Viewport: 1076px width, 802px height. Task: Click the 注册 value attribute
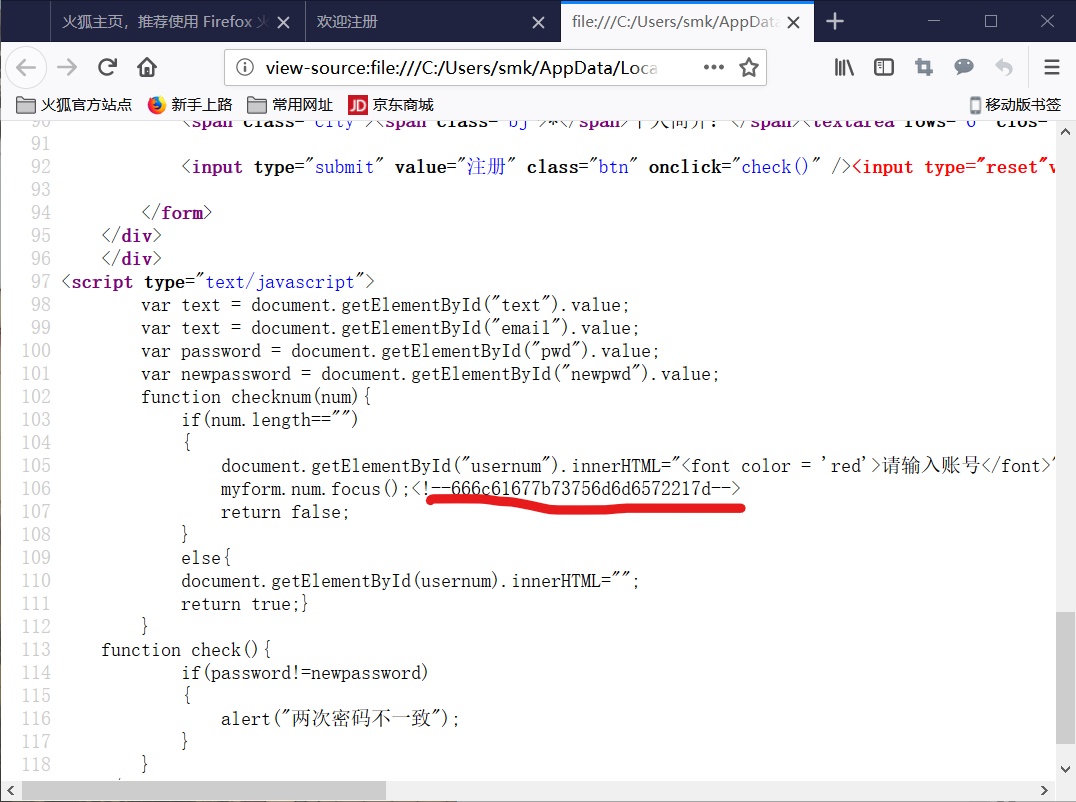coord(487,167)
